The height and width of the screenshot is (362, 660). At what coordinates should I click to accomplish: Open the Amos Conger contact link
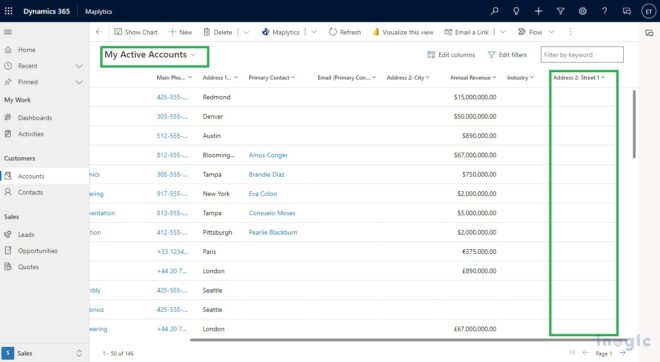(x=268, y=155)
